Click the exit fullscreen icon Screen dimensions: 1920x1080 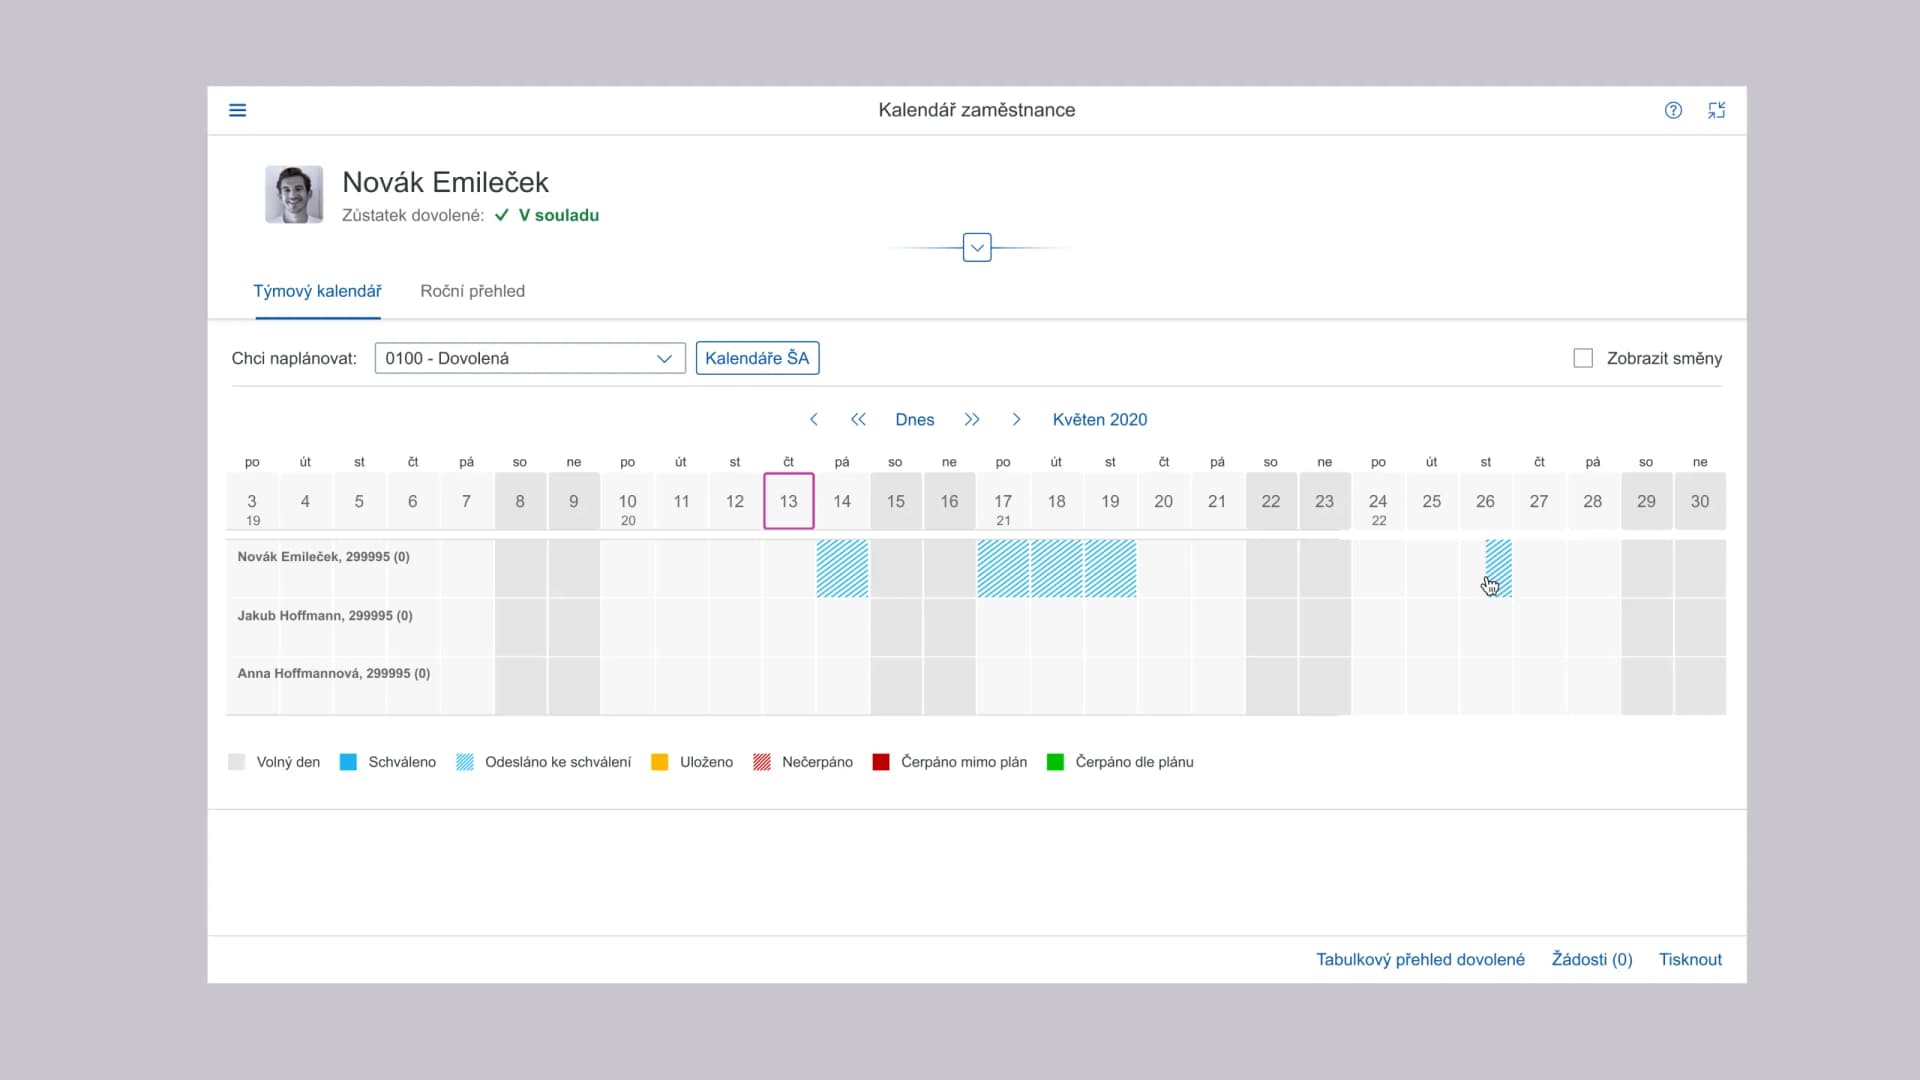click(x=1716, y=110)
